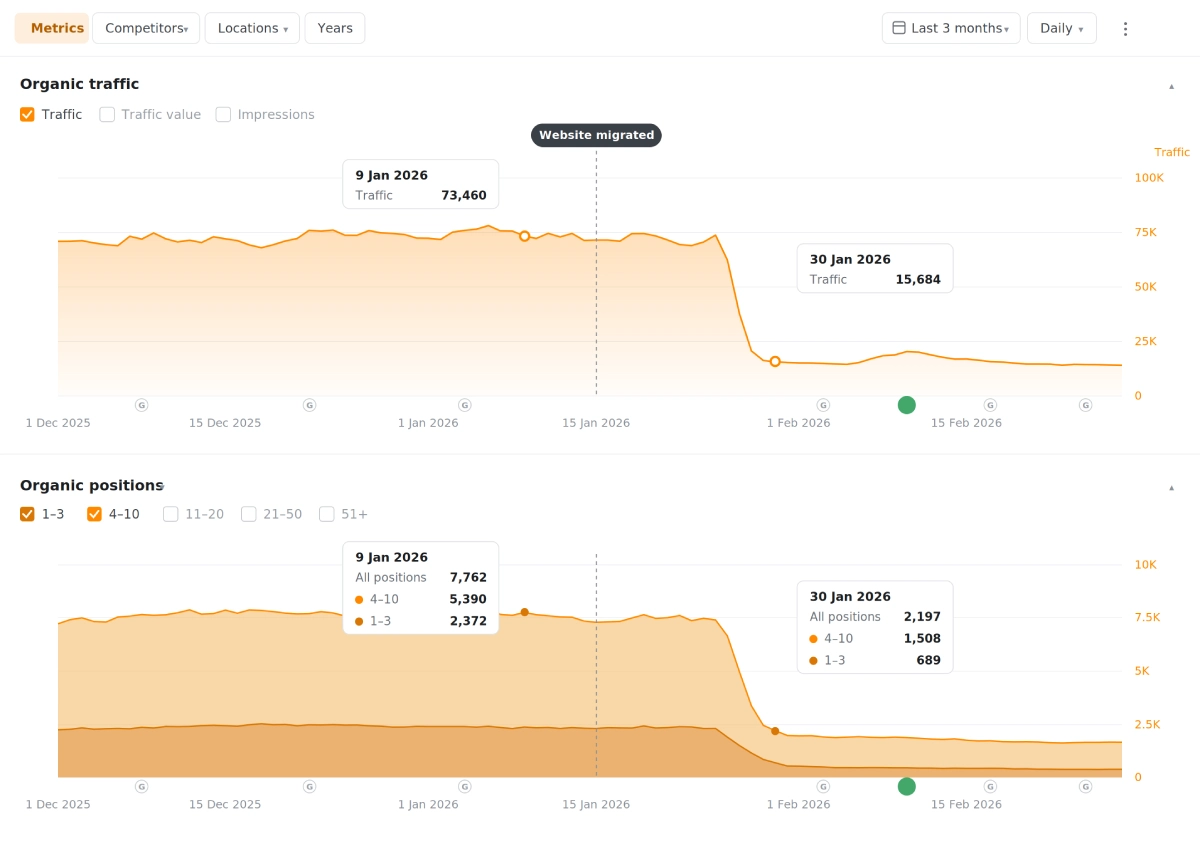Enable the 11–20 positions checkbox

click(170, 514)
